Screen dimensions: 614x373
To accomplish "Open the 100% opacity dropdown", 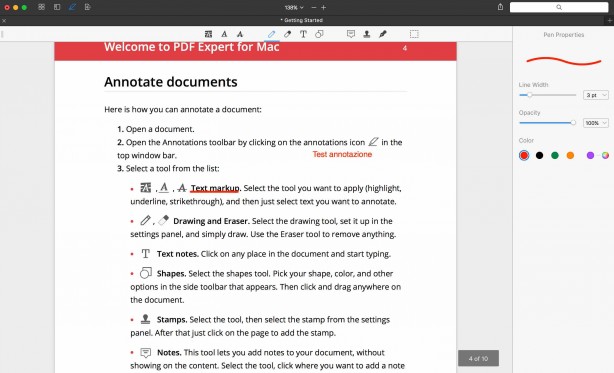I will [x=596, y=123].
